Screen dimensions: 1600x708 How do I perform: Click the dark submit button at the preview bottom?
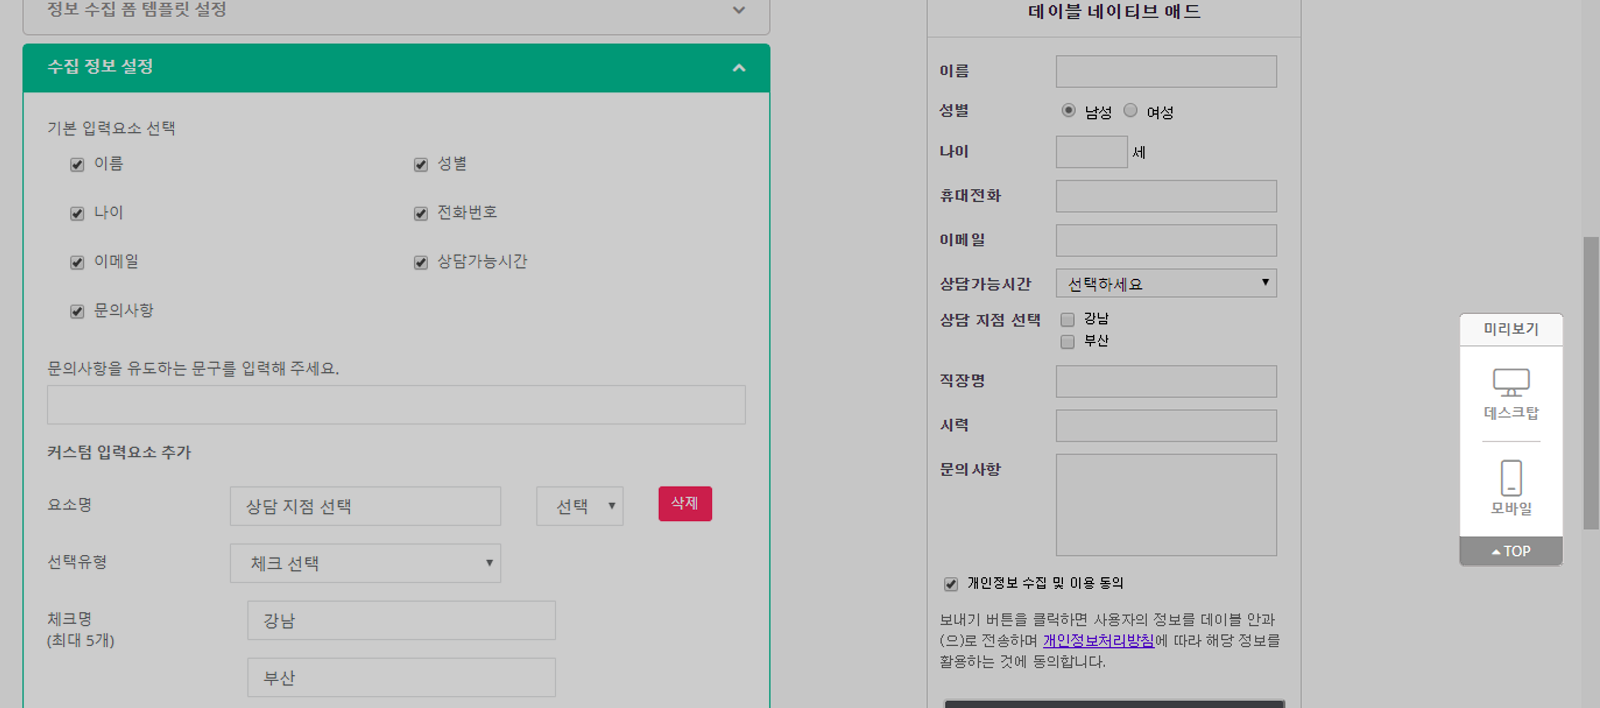click(1114, 704)
